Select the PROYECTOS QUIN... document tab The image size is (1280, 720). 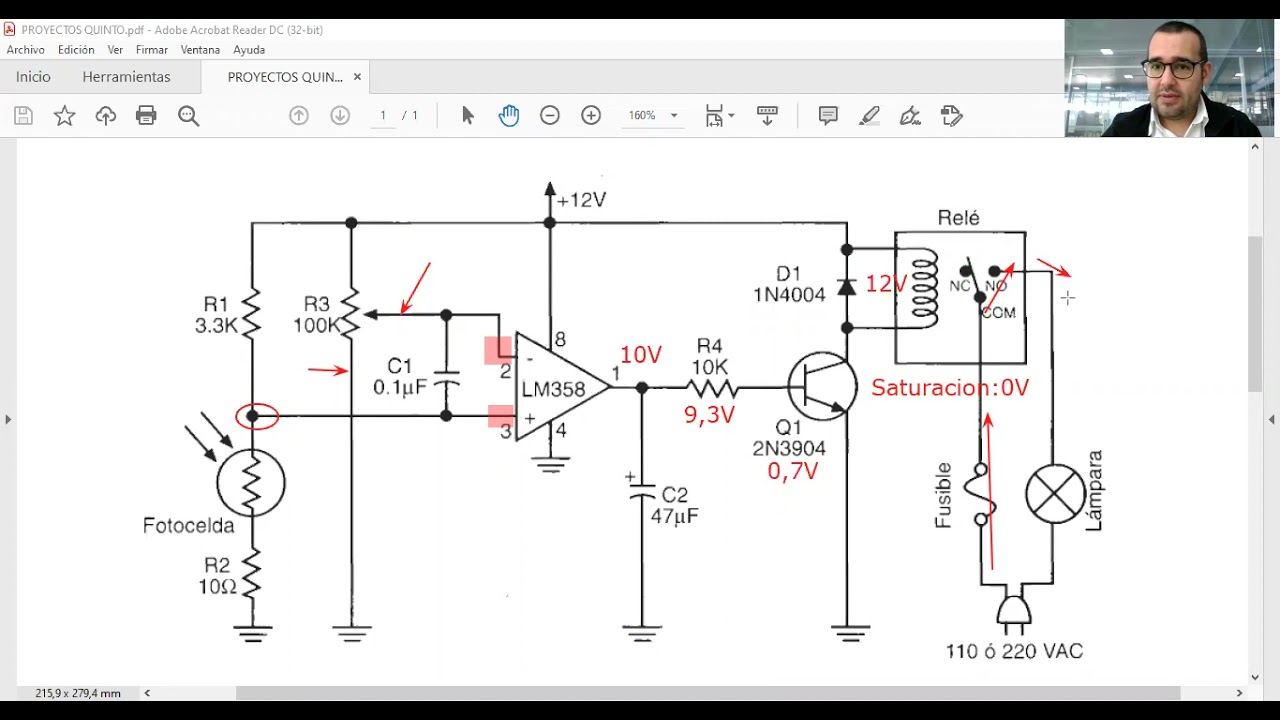285,77
